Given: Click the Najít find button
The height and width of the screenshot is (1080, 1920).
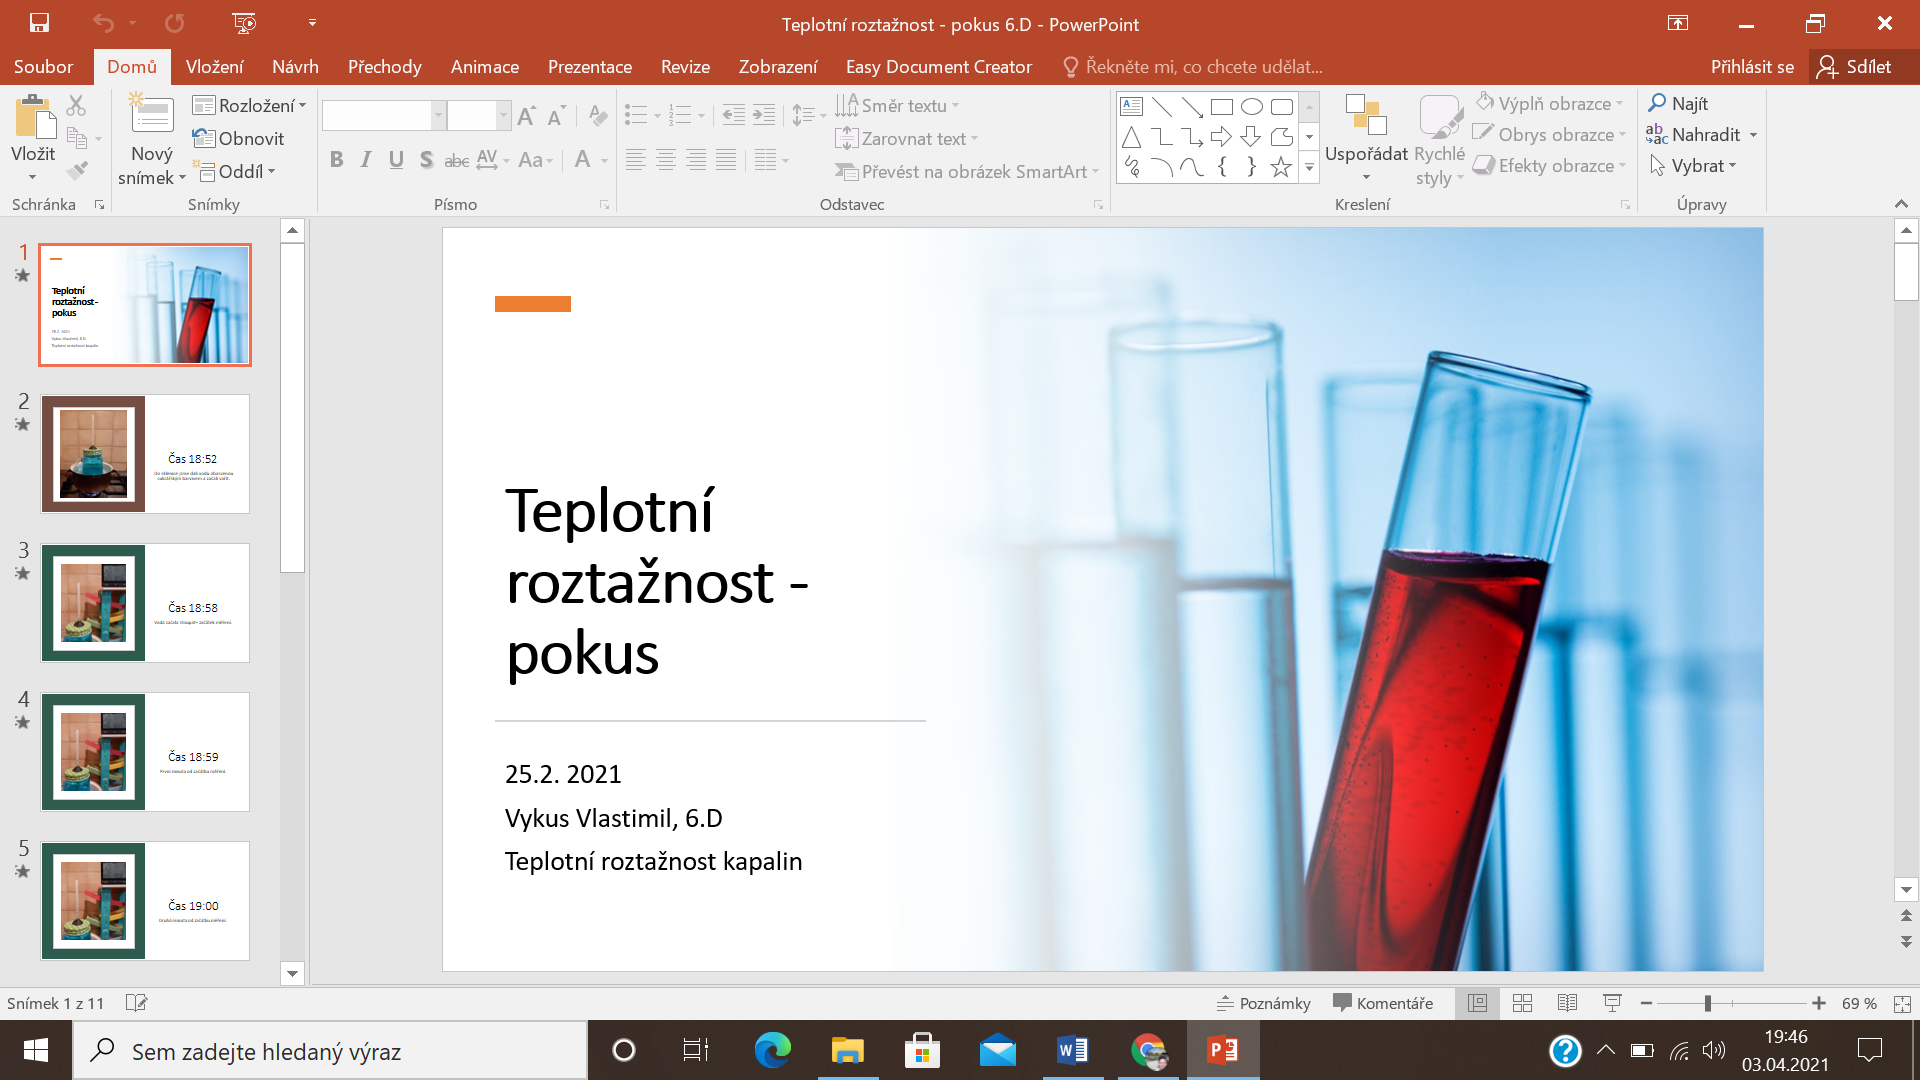Looking at the screenshot, I should pos(1678,103).
